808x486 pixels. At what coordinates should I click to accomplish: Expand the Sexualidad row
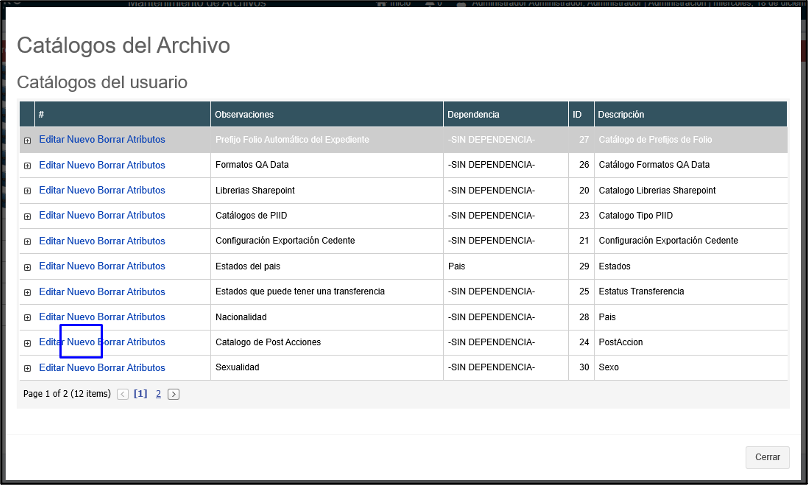(x=27, y=369)
